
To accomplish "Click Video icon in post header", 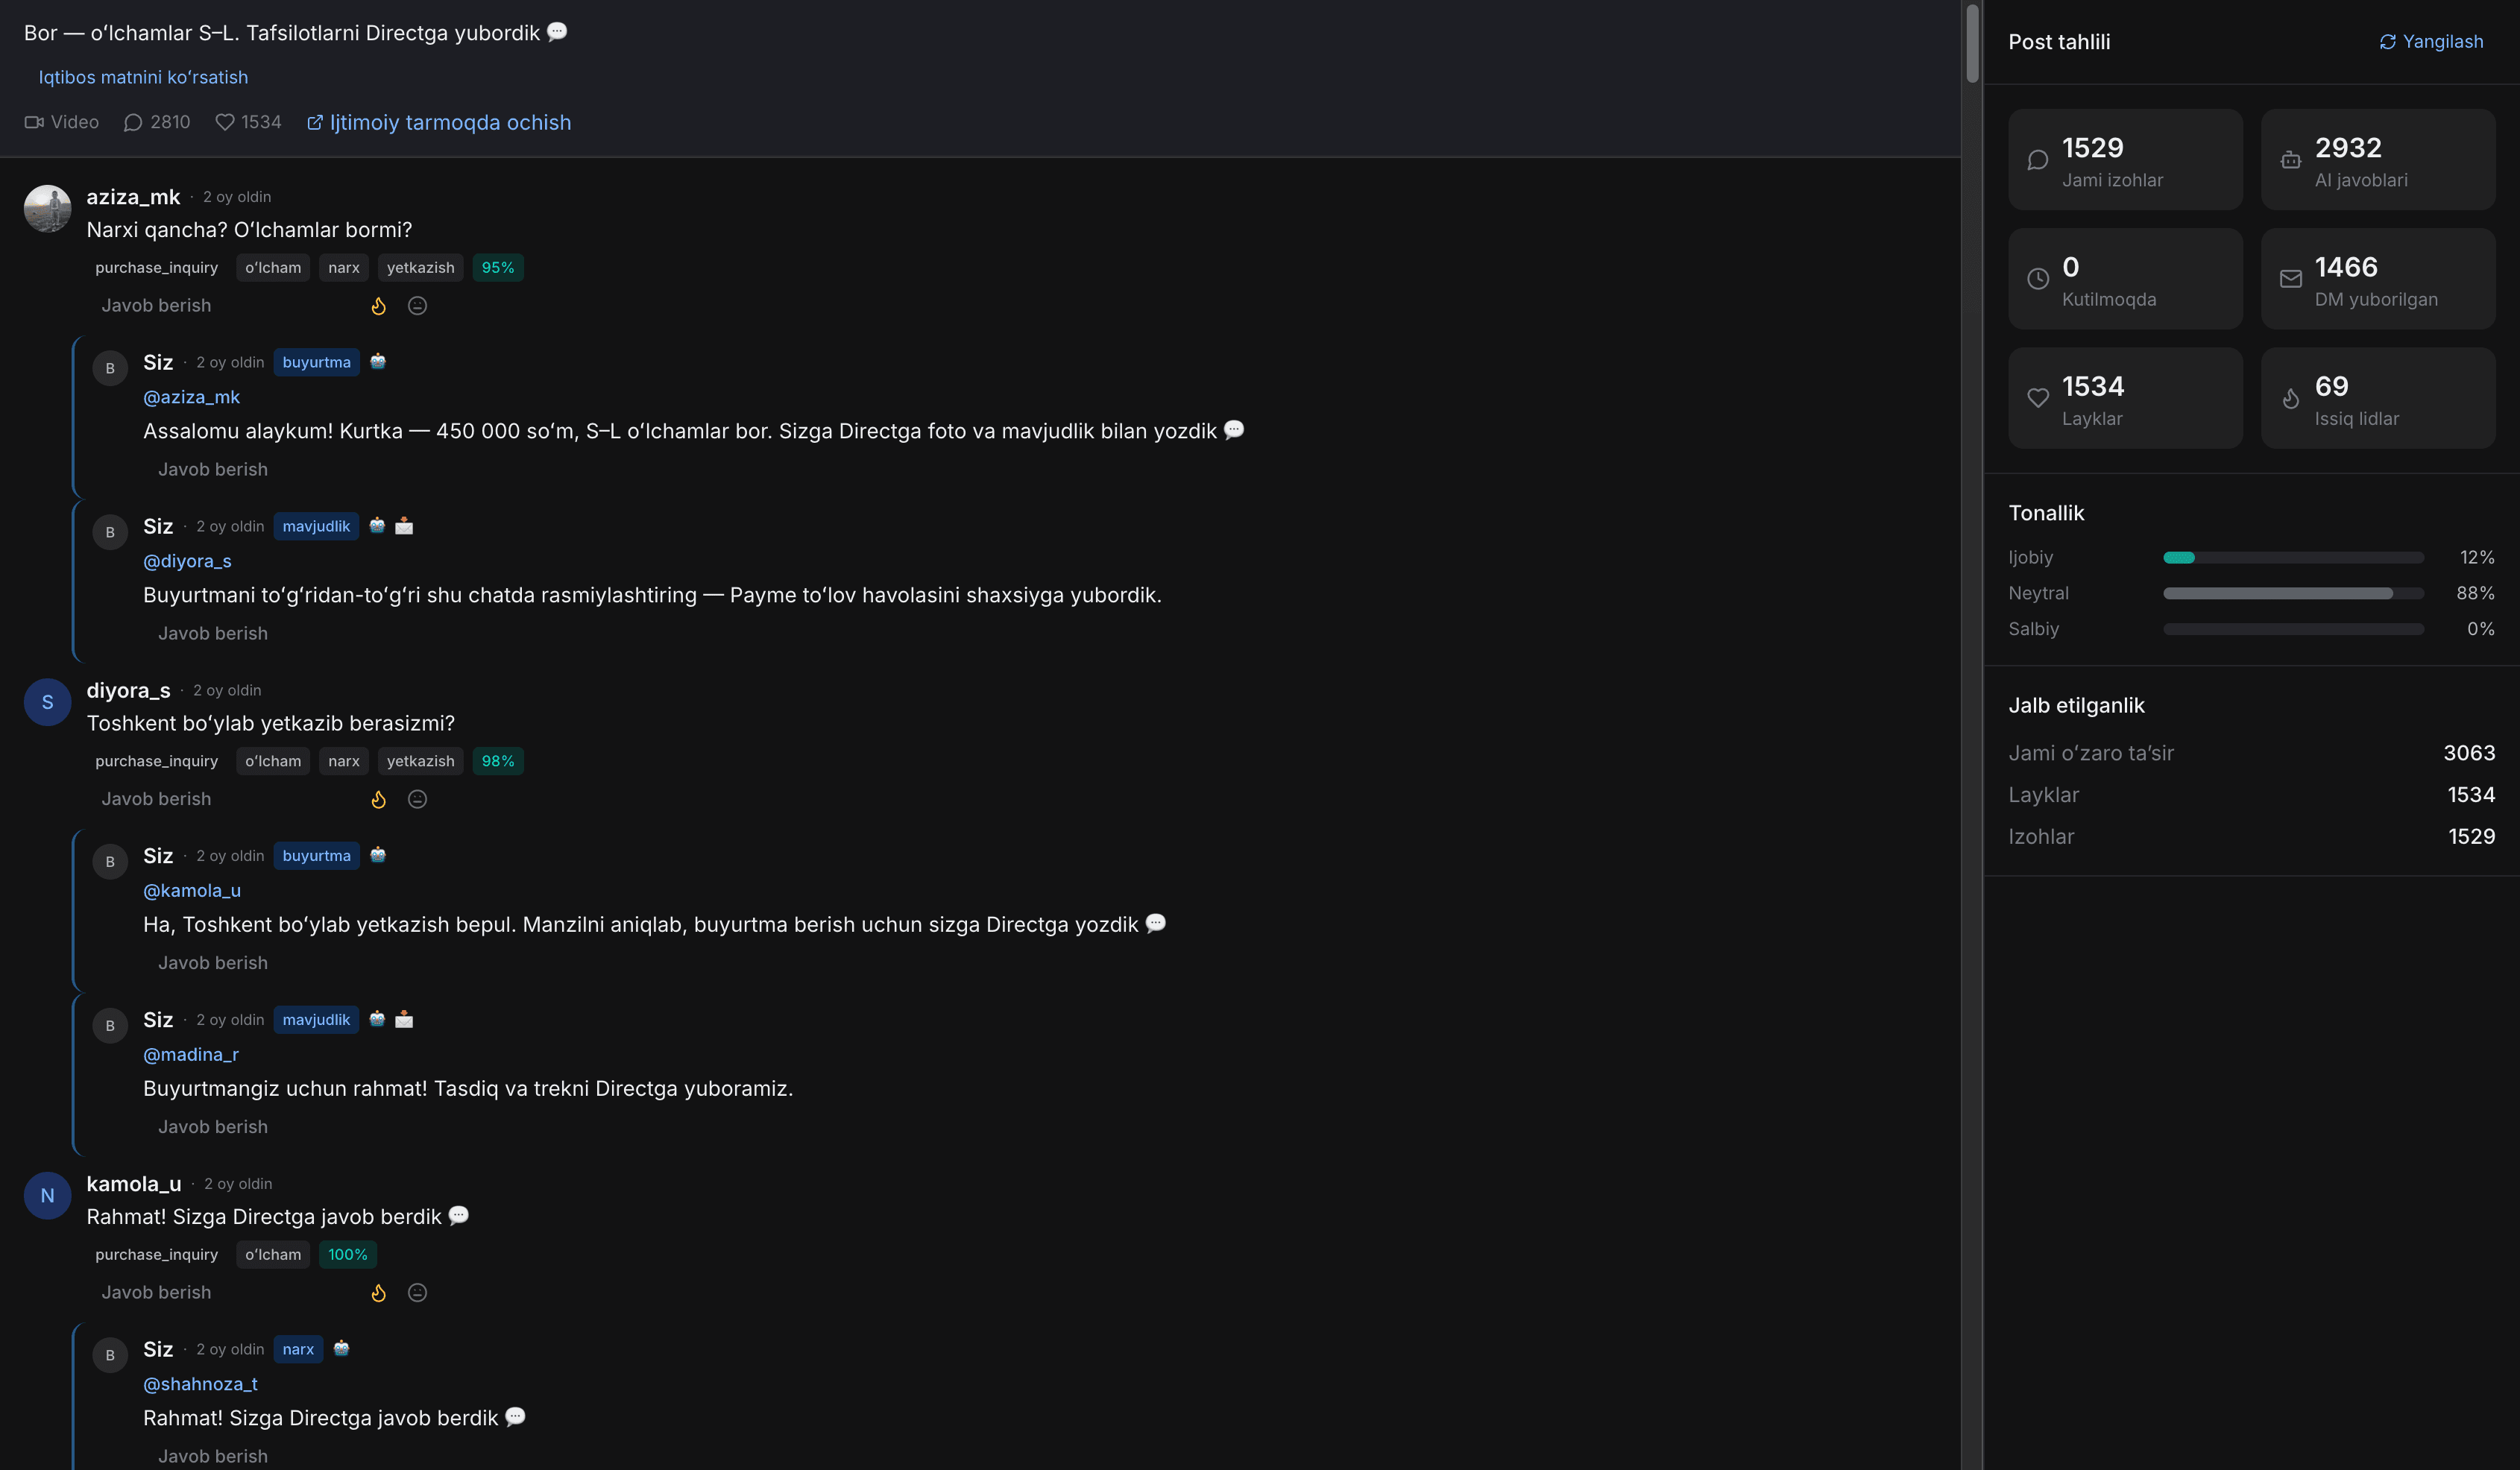I will coord(34,122).
